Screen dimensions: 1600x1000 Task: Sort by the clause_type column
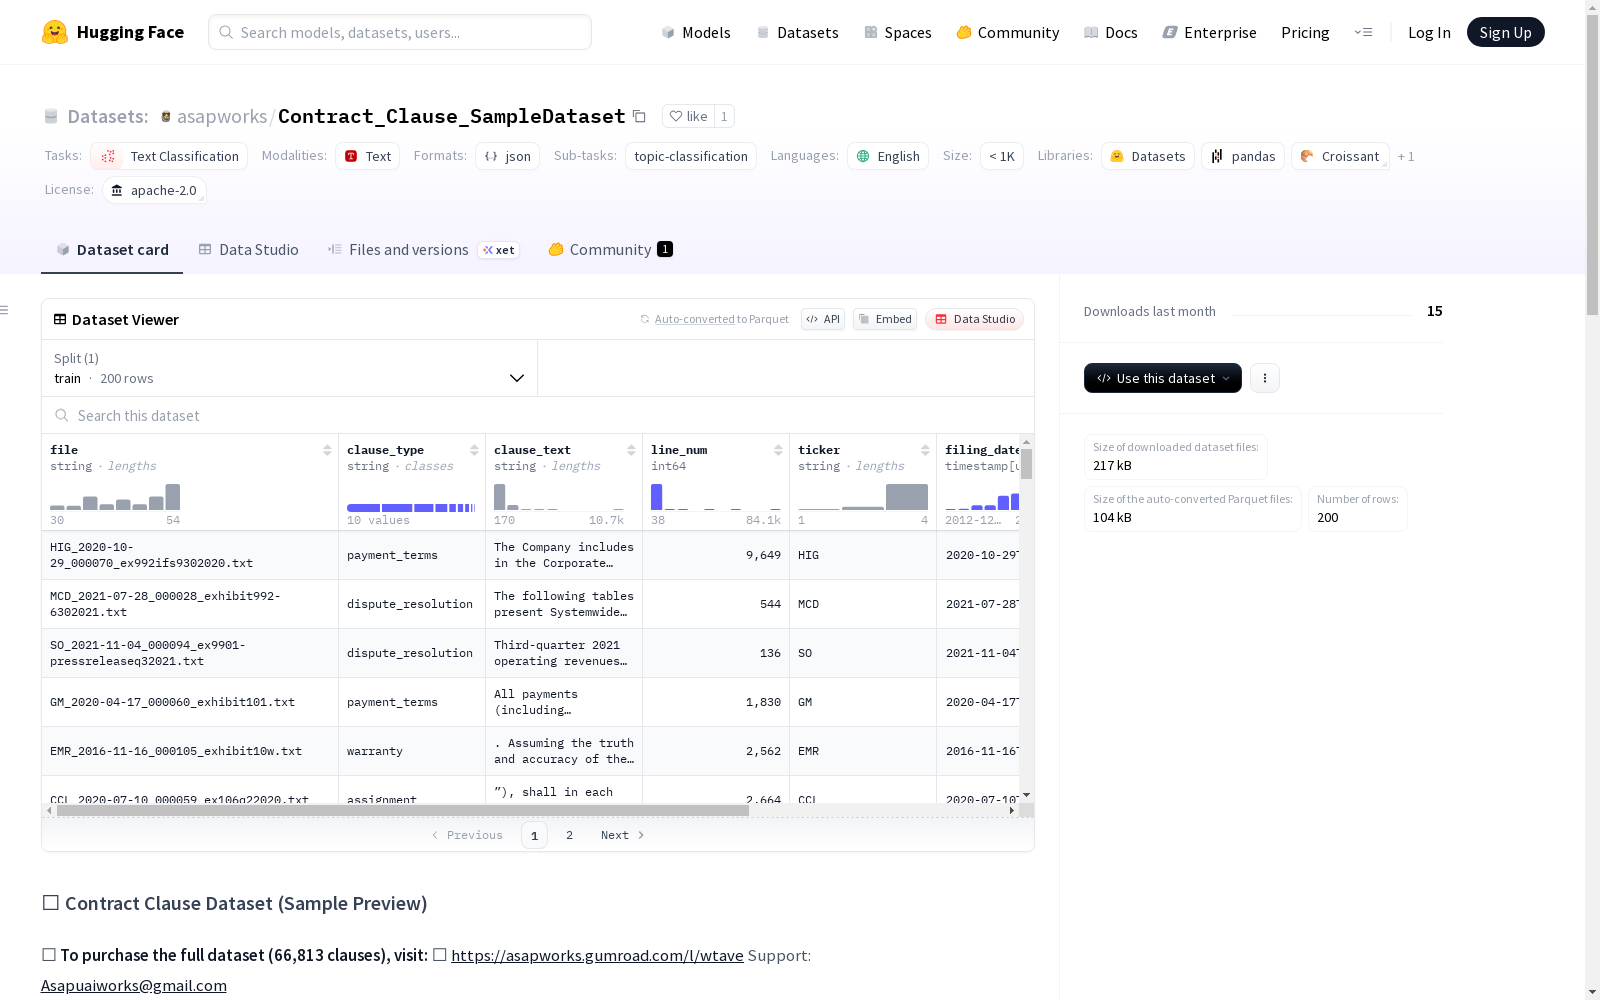(474, 450)
